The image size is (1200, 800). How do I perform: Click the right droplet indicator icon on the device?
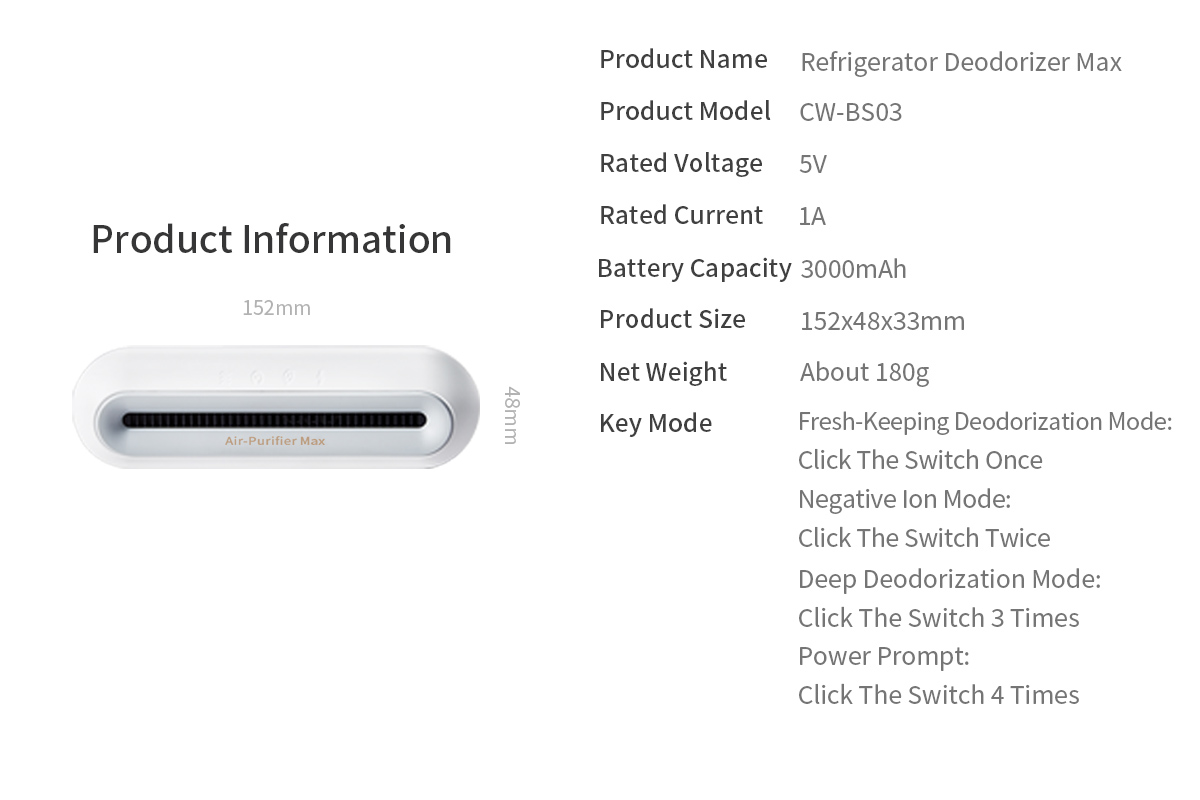point(288,377)
